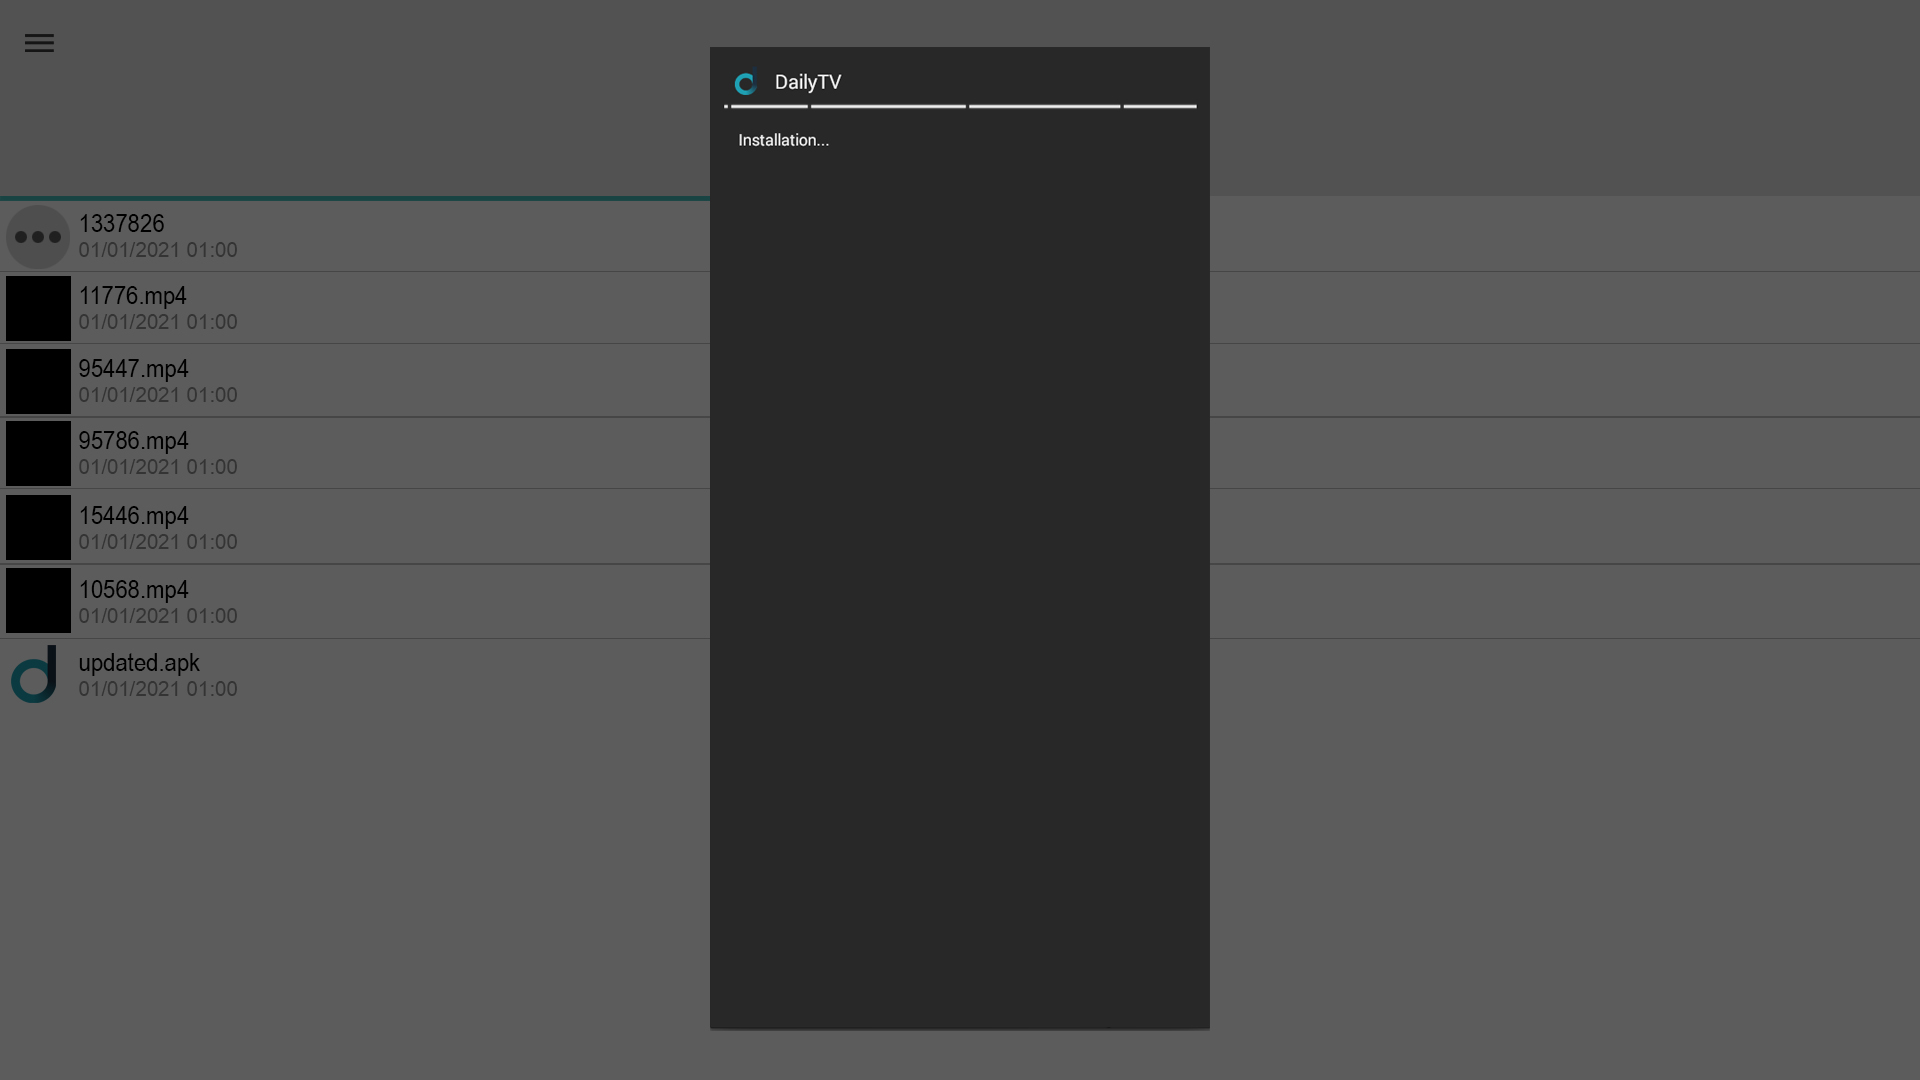
Task: Select the 95447.mp4 file name
Action: pos(133,369)
